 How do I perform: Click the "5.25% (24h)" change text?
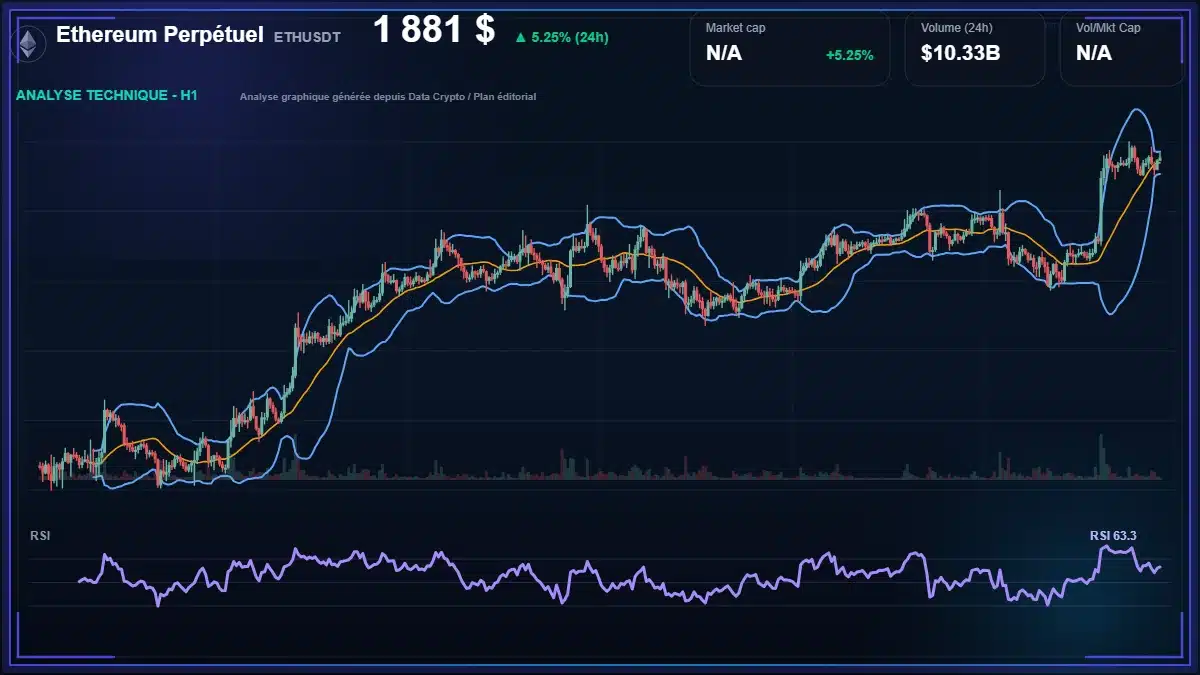click(570, 38)
